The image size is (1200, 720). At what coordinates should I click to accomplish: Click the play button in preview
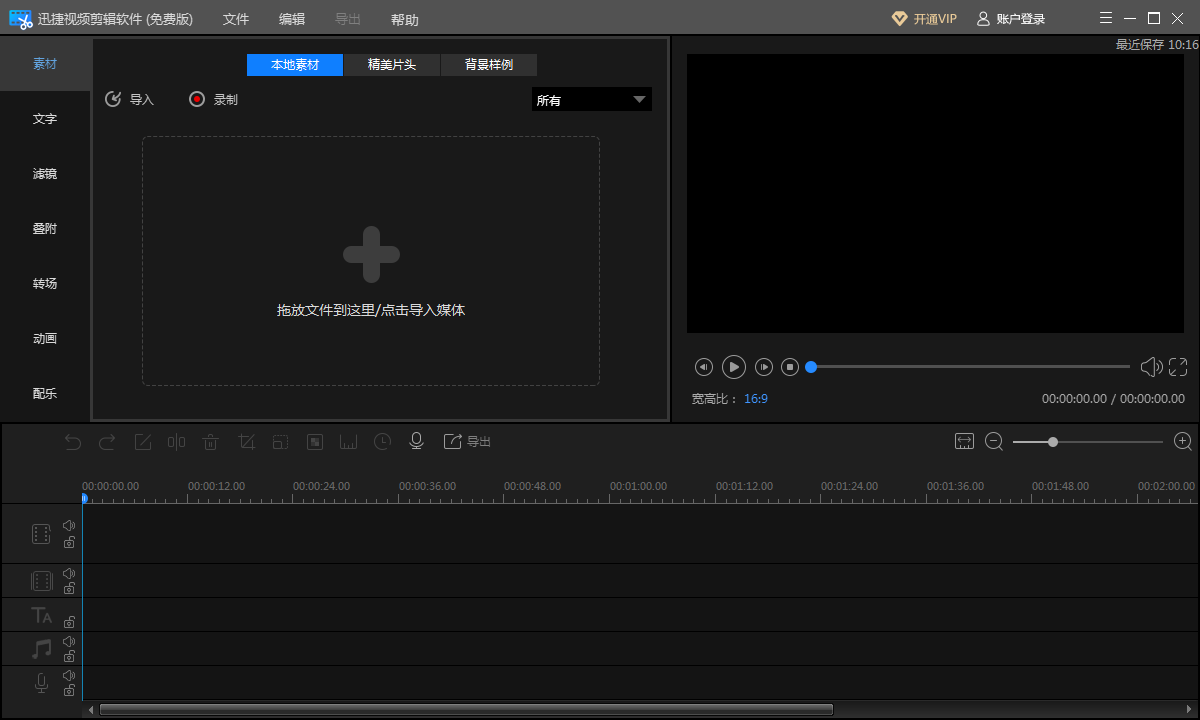734,367
